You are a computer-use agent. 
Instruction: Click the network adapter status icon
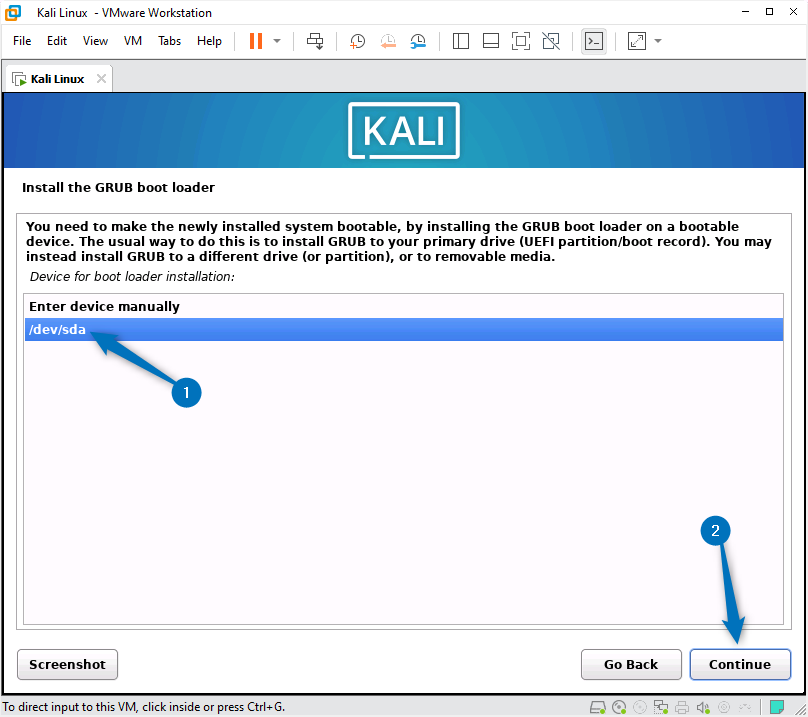(x=660, y=707)
